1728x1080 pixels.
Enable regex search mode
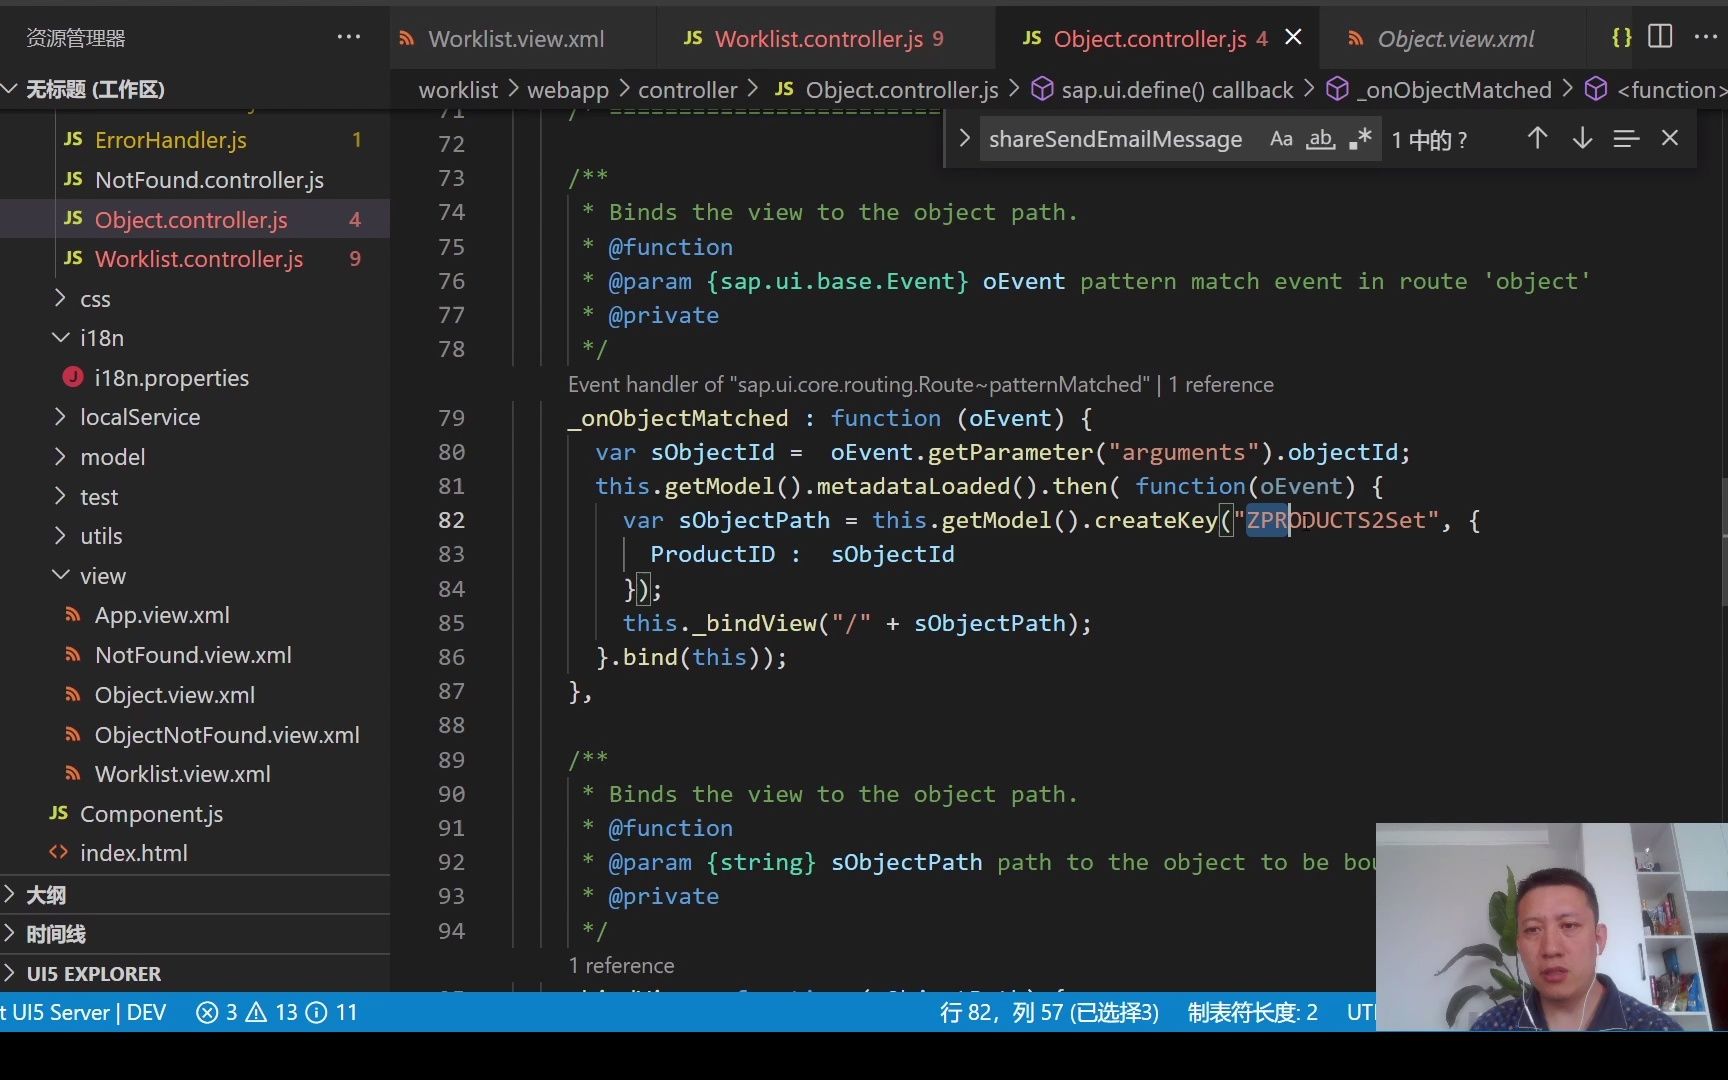[x=1359, y=138]
